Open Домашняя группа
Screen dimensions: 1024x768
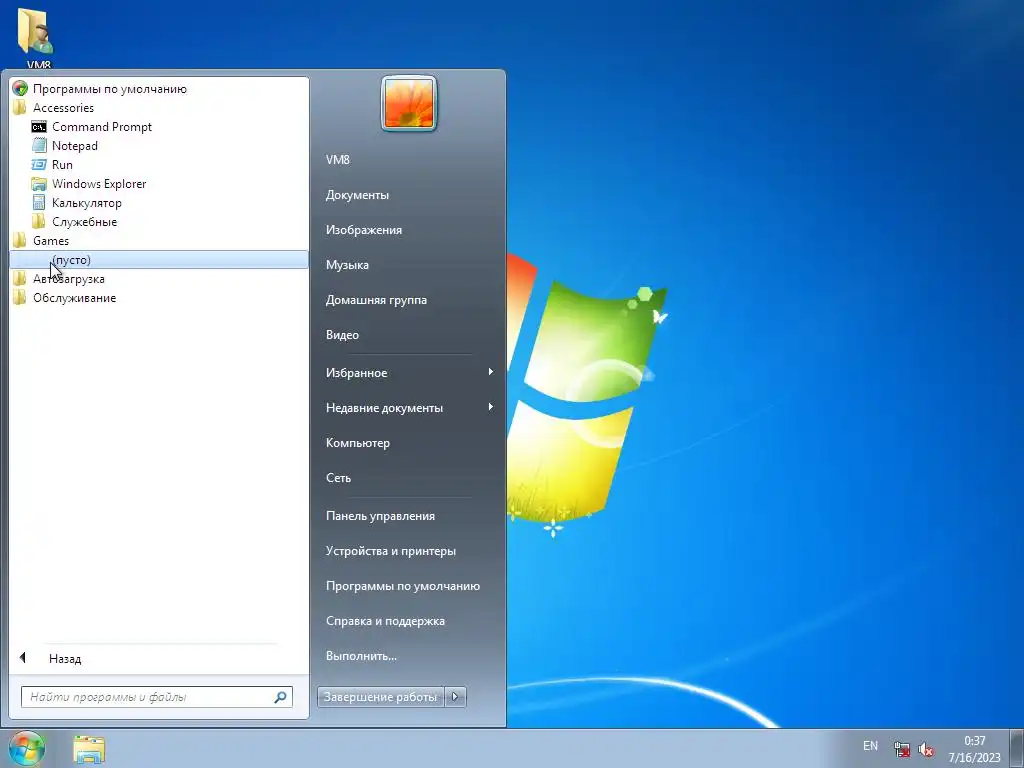(376, 300)
